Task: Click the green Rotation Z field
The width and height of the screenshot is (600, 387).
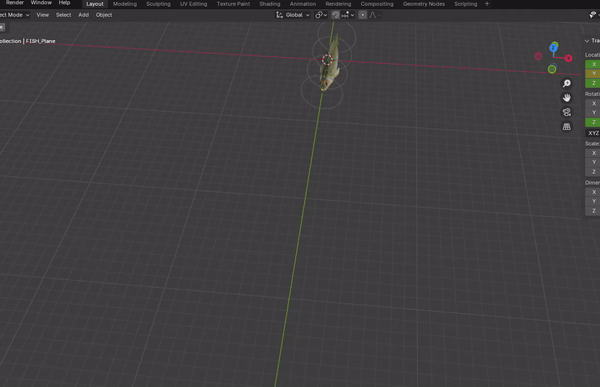Action: click(592, 122)
